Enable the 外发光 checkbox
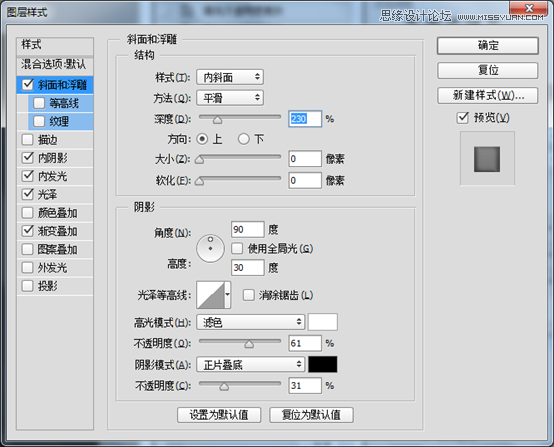 point(28,267)
